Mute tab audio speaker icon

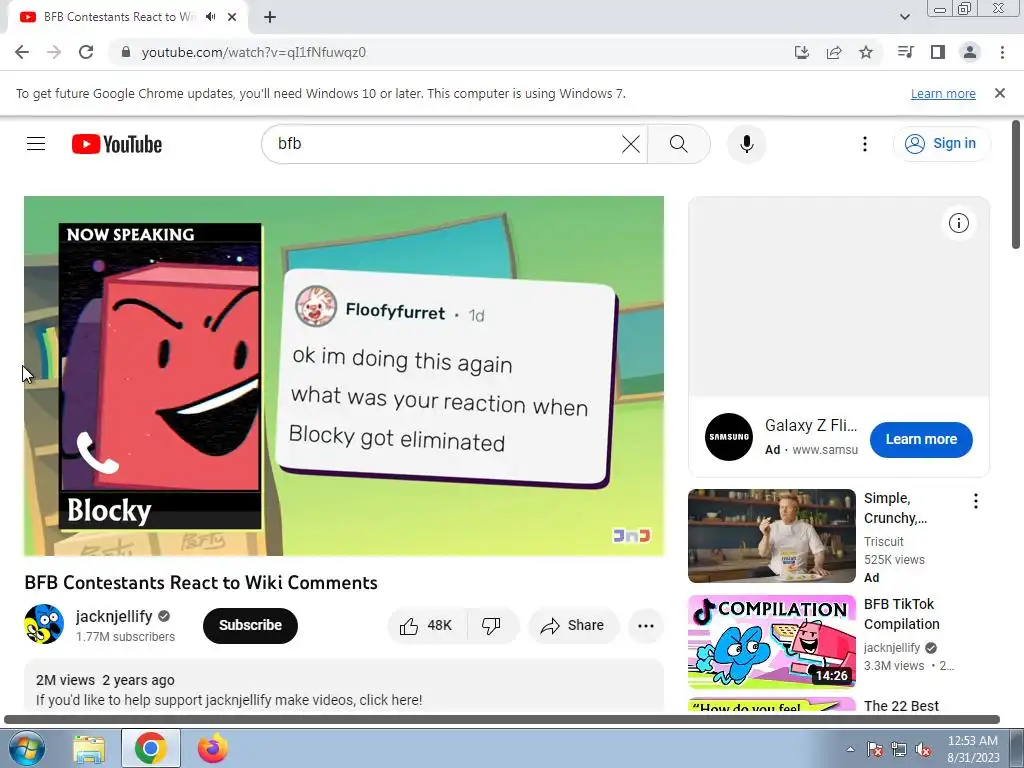click(210, 17)
